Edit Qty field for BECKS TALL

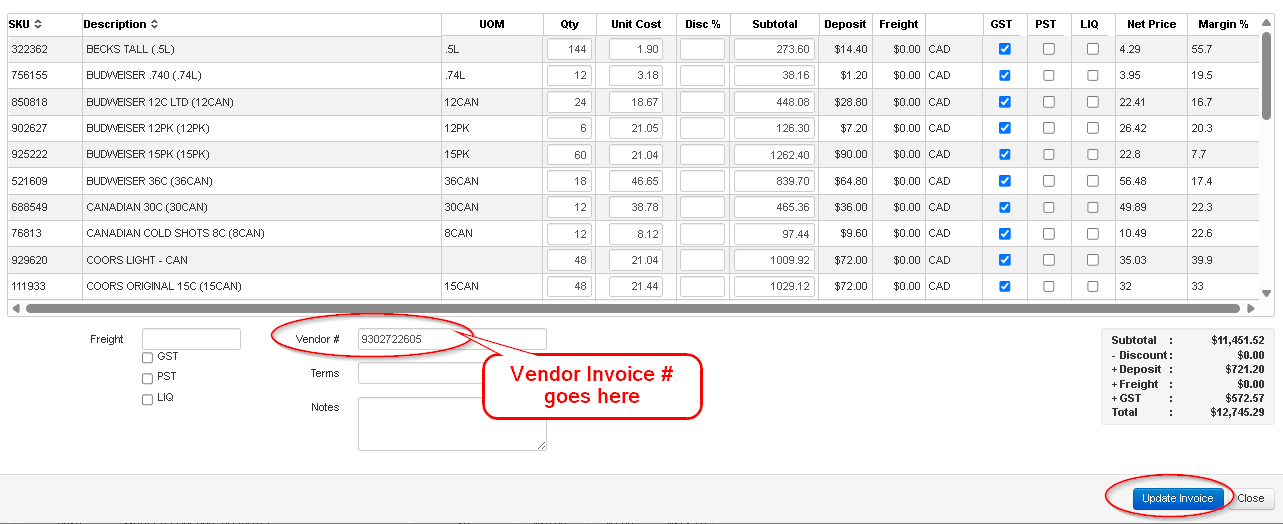click(x=570, y=49)
